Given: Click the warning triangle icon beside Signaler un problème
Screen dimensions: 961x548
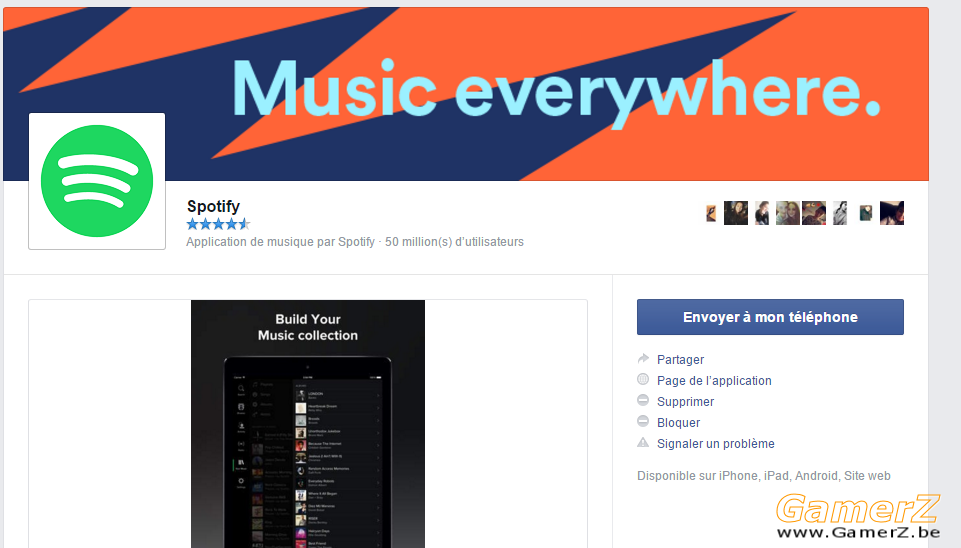Looking at the screenshot, I should (643, 443).
